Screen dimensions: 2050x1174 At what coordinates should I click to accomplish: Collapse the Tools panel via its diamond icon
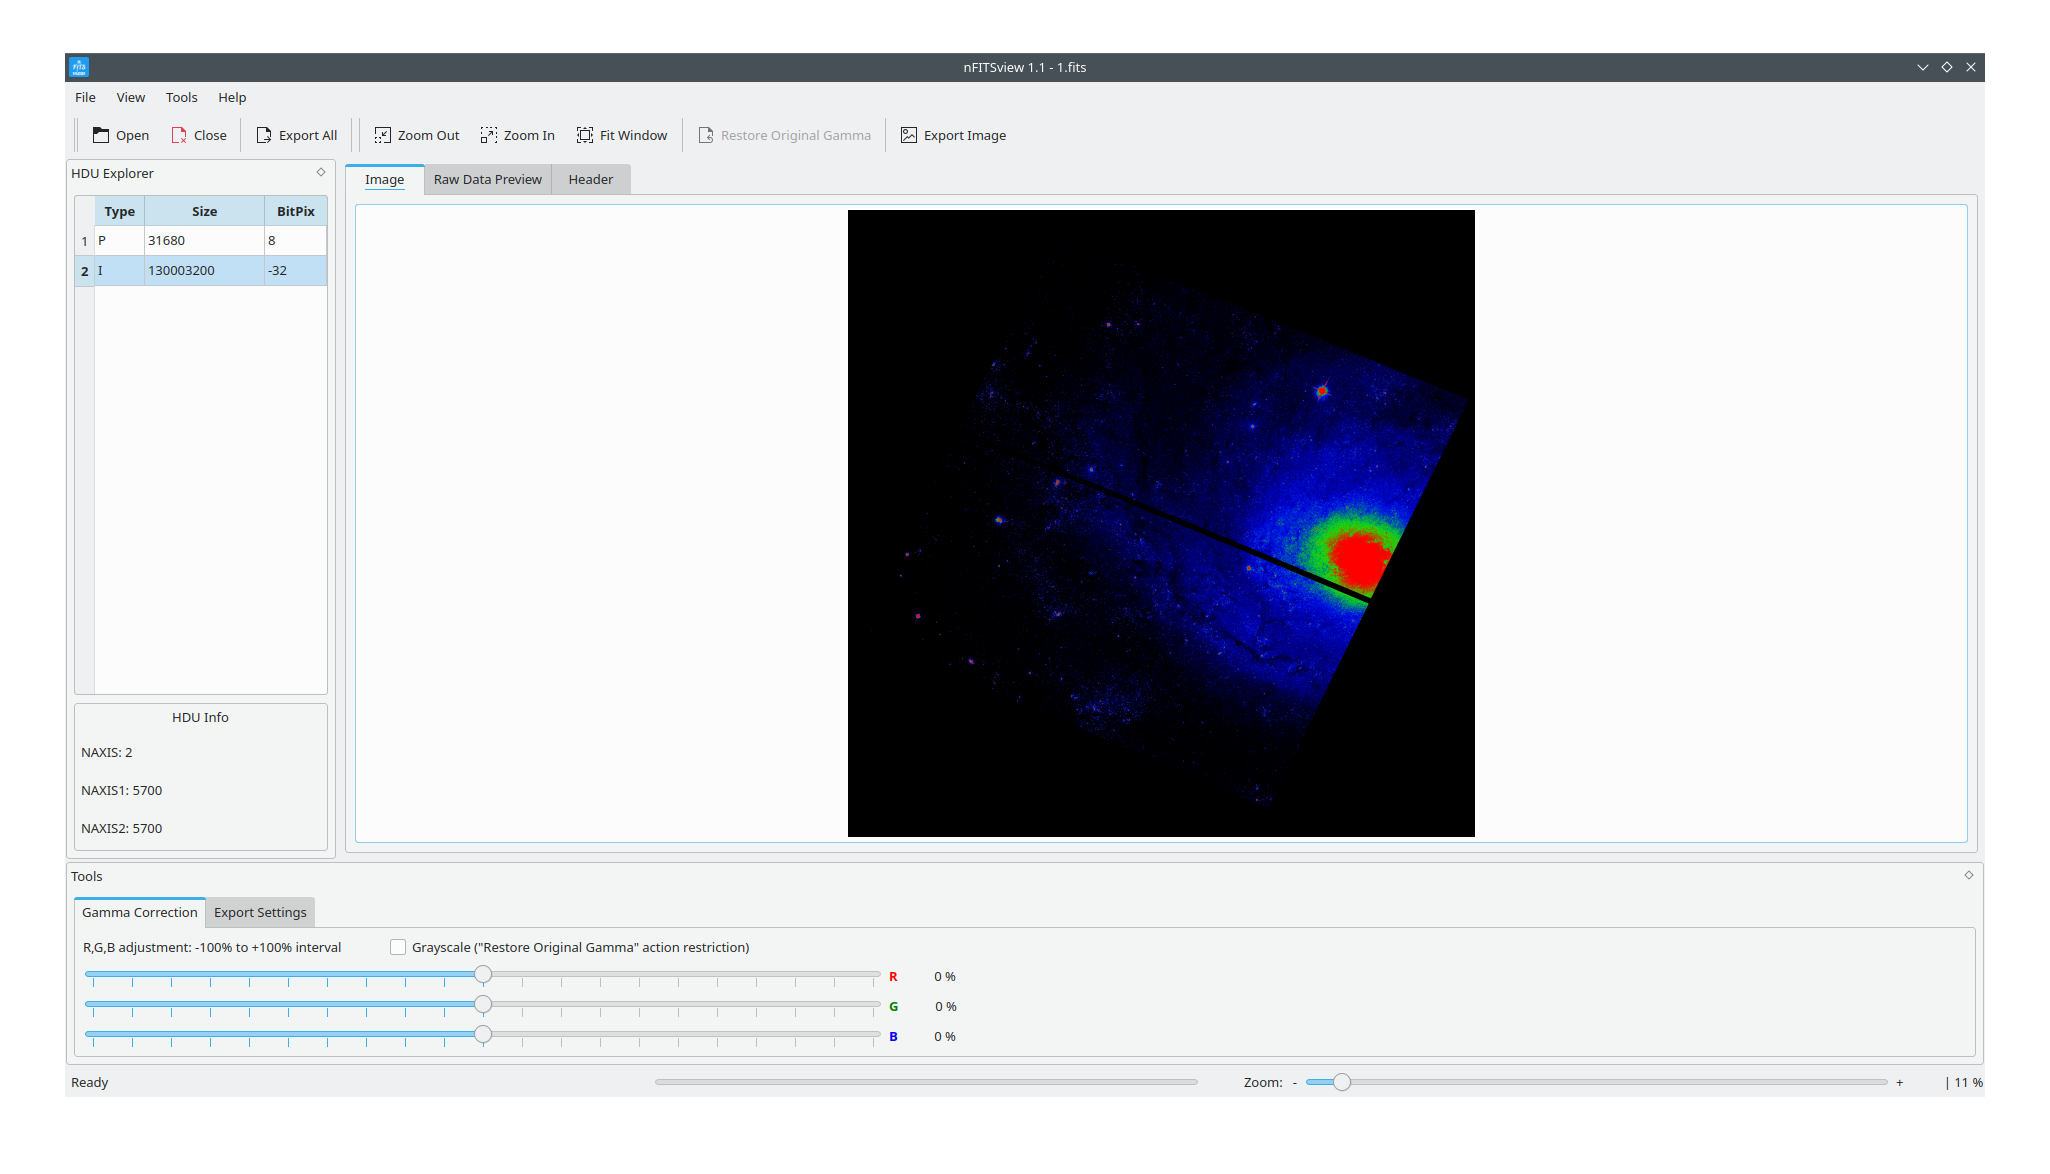pyautogui.click(x=1969, y=874)
